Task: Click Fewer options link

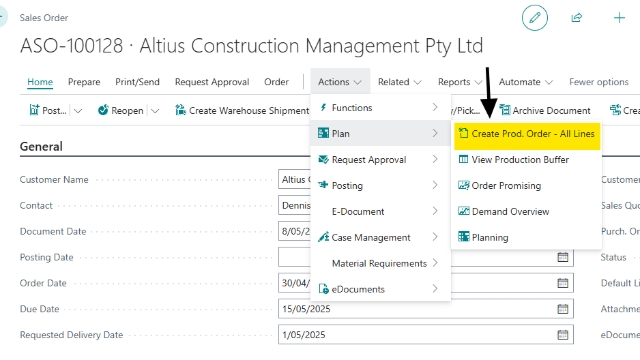Action: [599, 82]
